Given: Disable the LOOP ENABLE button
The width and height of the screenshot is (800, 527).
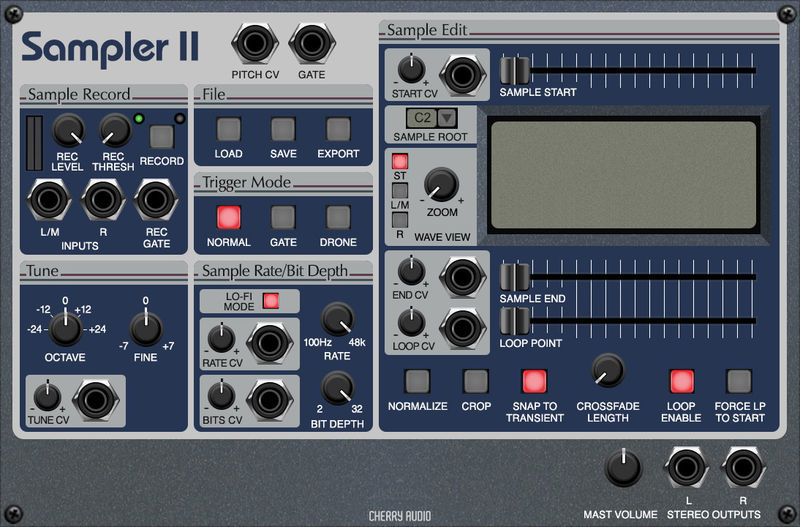Looking at the screenshot, I should point(681,381).
